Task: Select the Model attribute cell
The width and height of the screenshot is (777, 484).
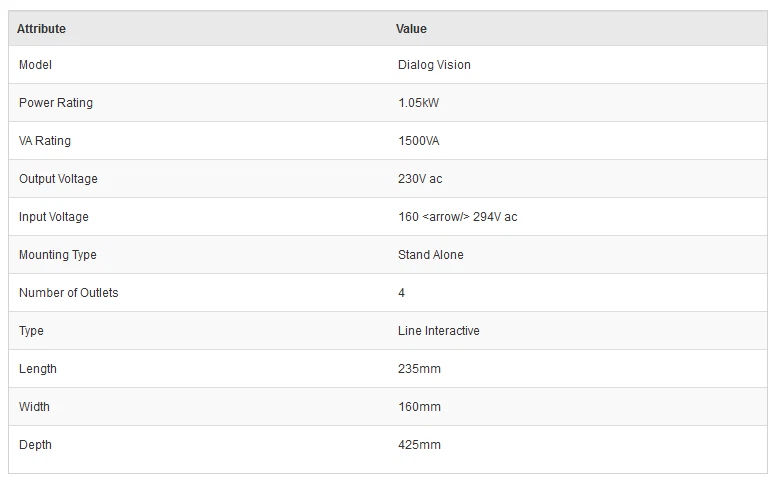Action: click(35, 65)
